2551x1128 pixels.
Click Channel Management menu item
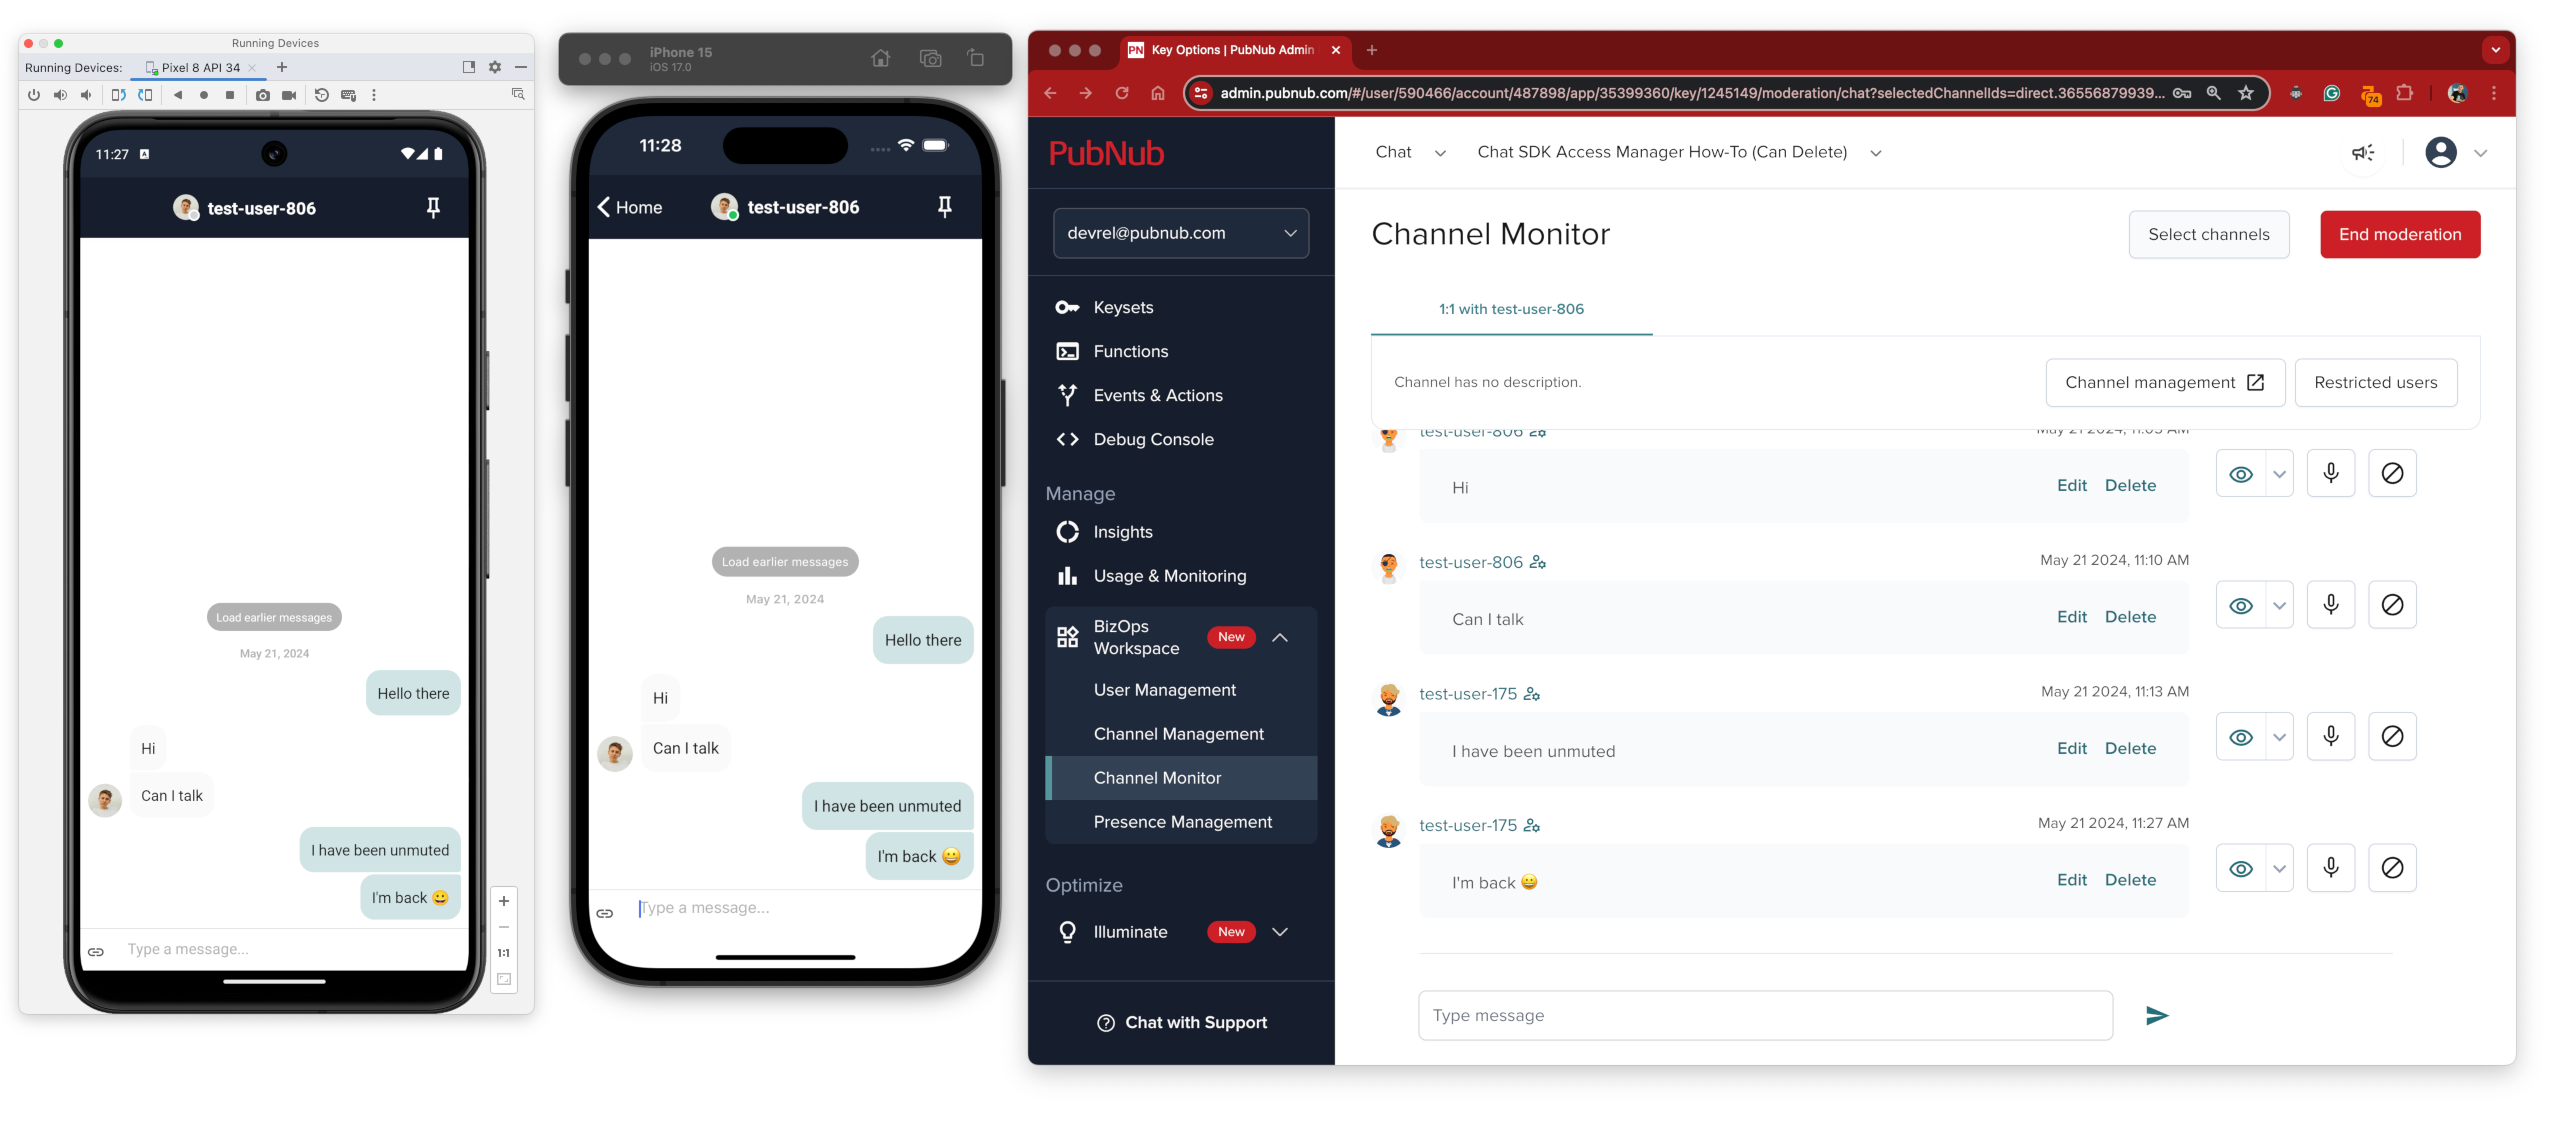[1176, 732]
